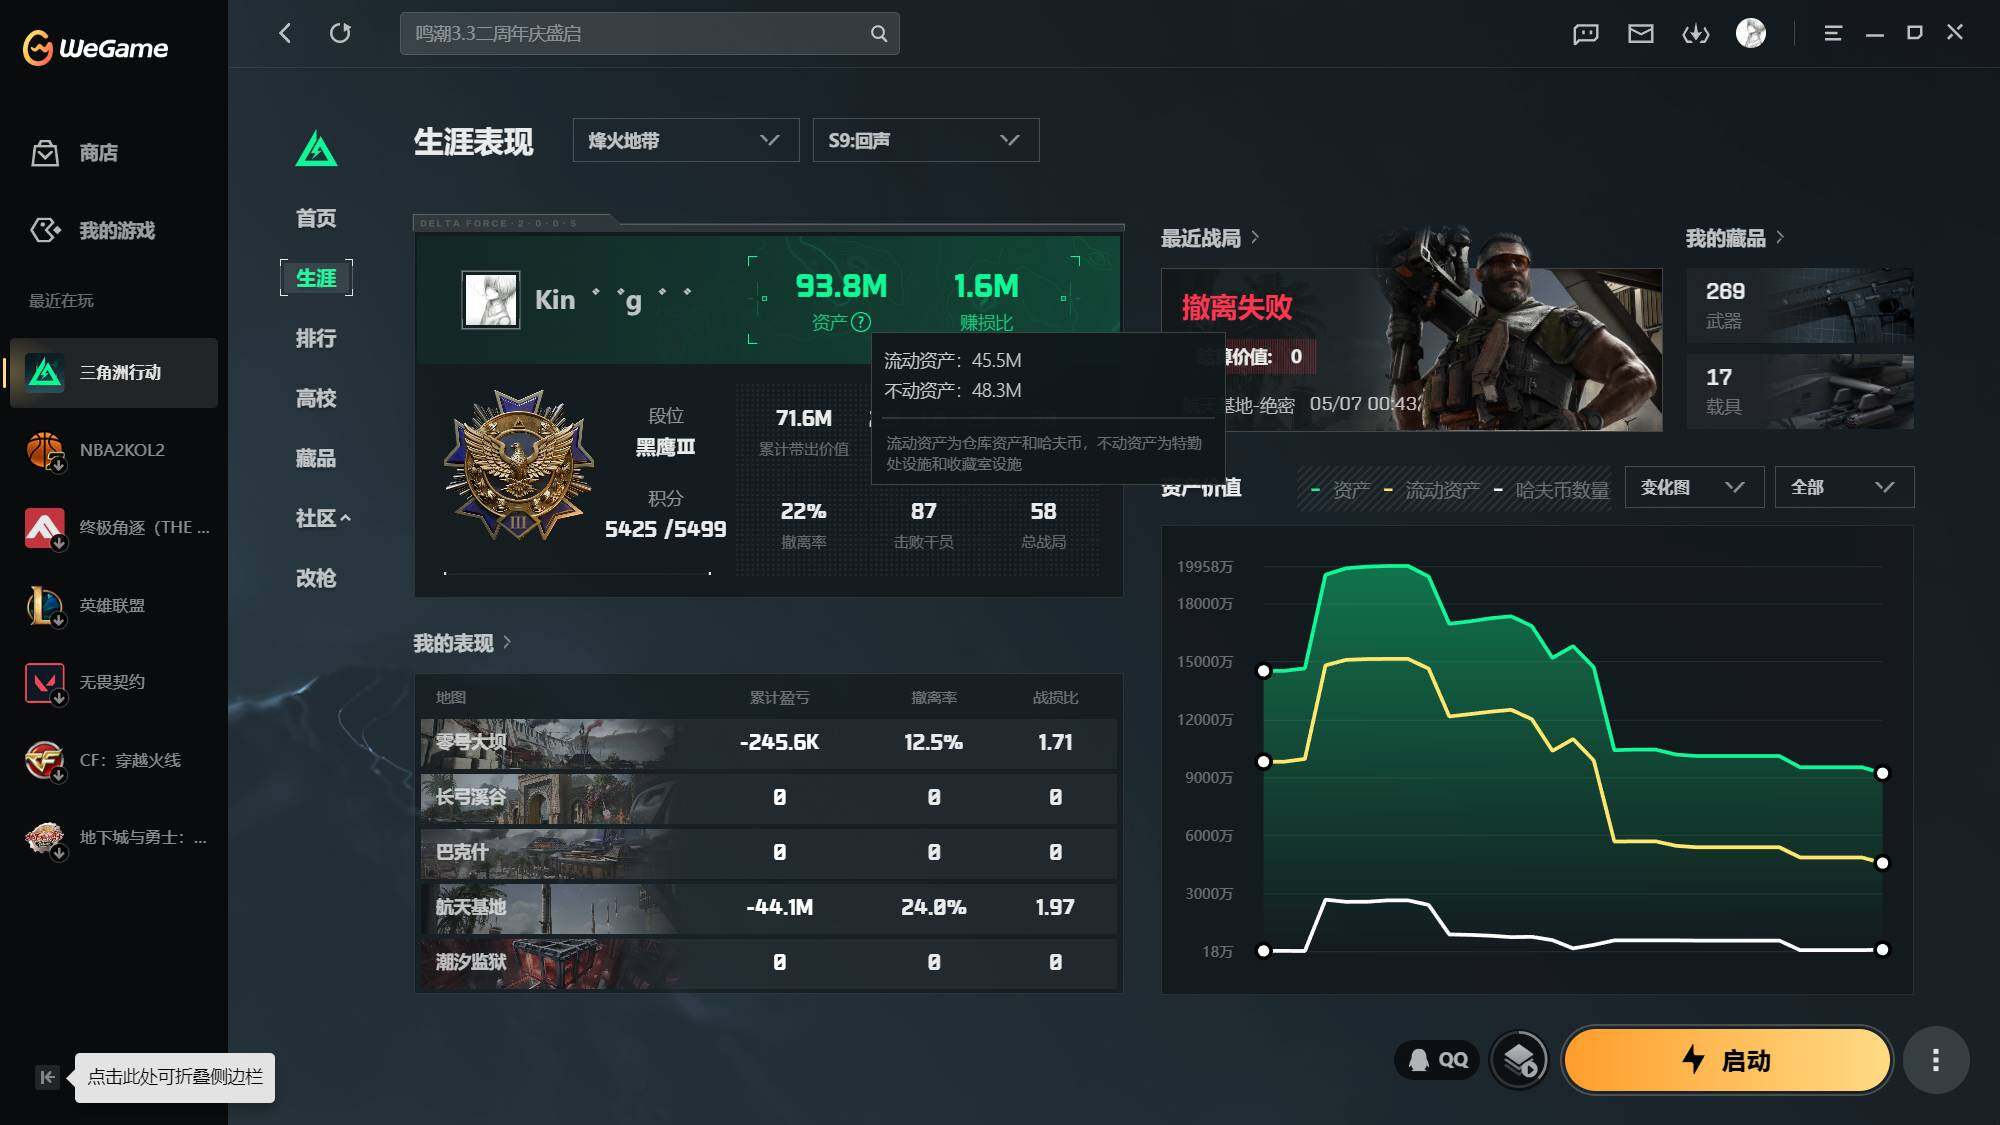The height and width of the screenshot is (1125, 2000).
Task: Refresh the page with reload icon
Action: point(340,33)
